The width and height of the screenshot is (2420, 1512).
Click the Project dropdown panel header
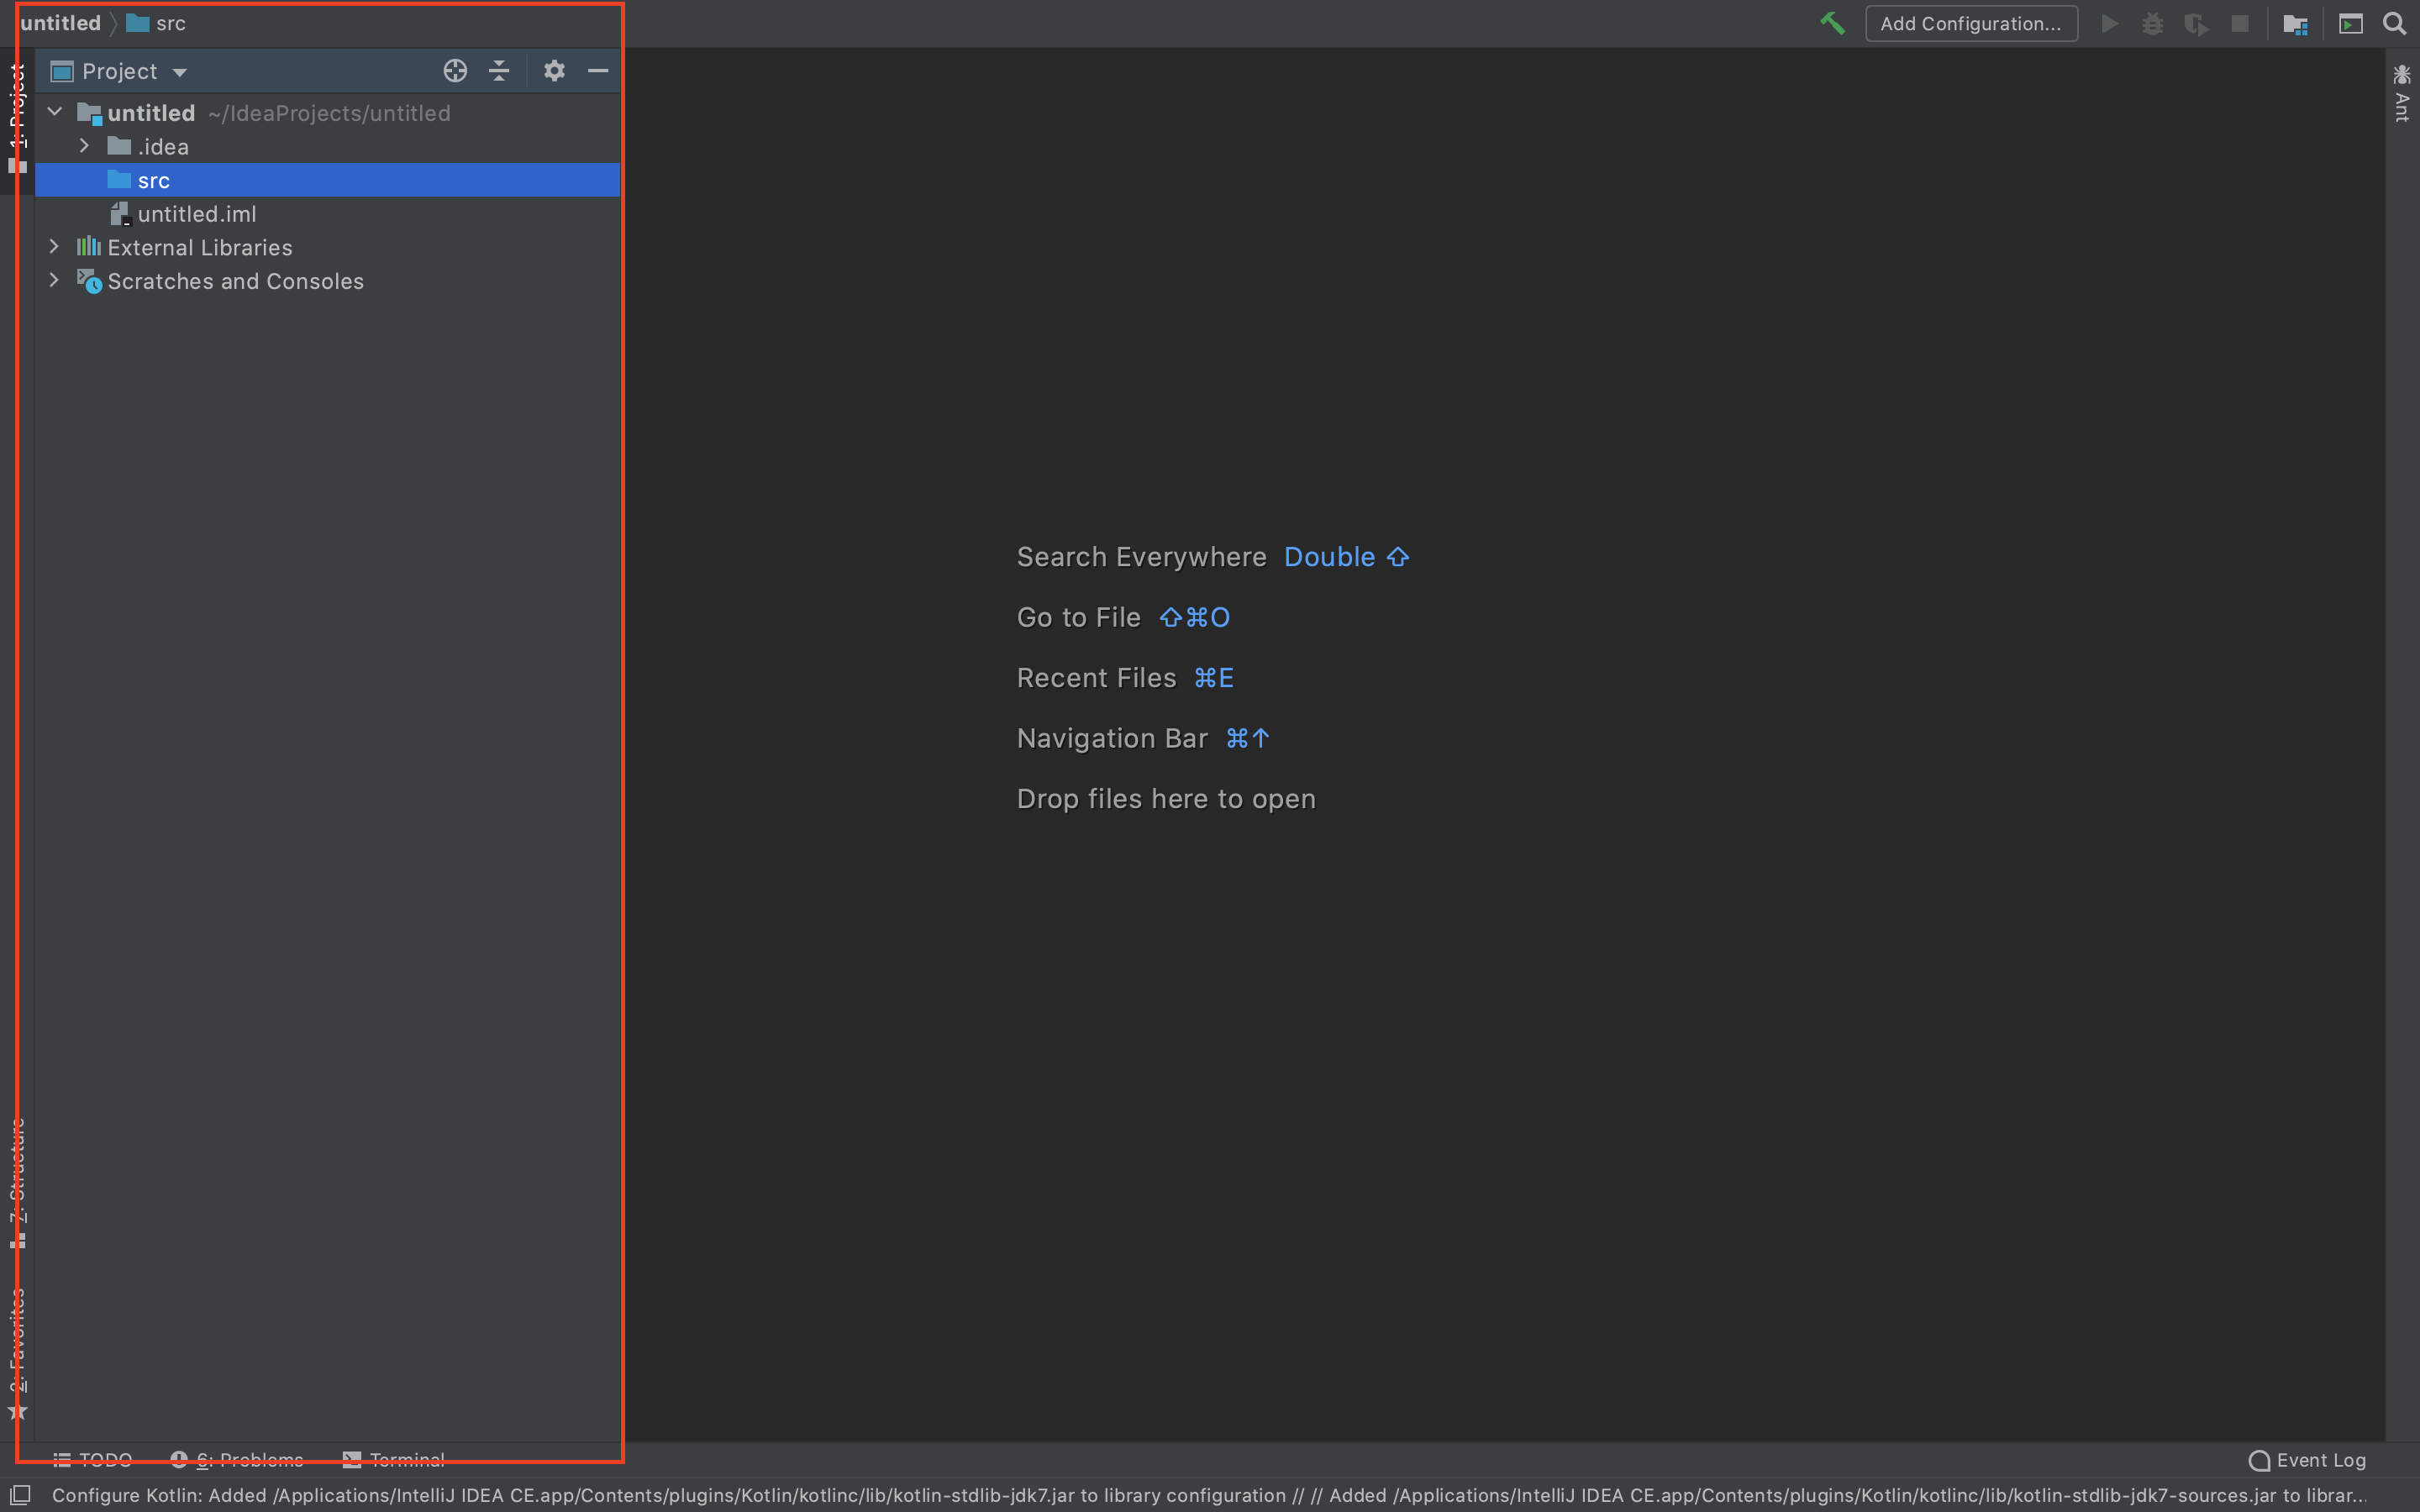(122, 70)
